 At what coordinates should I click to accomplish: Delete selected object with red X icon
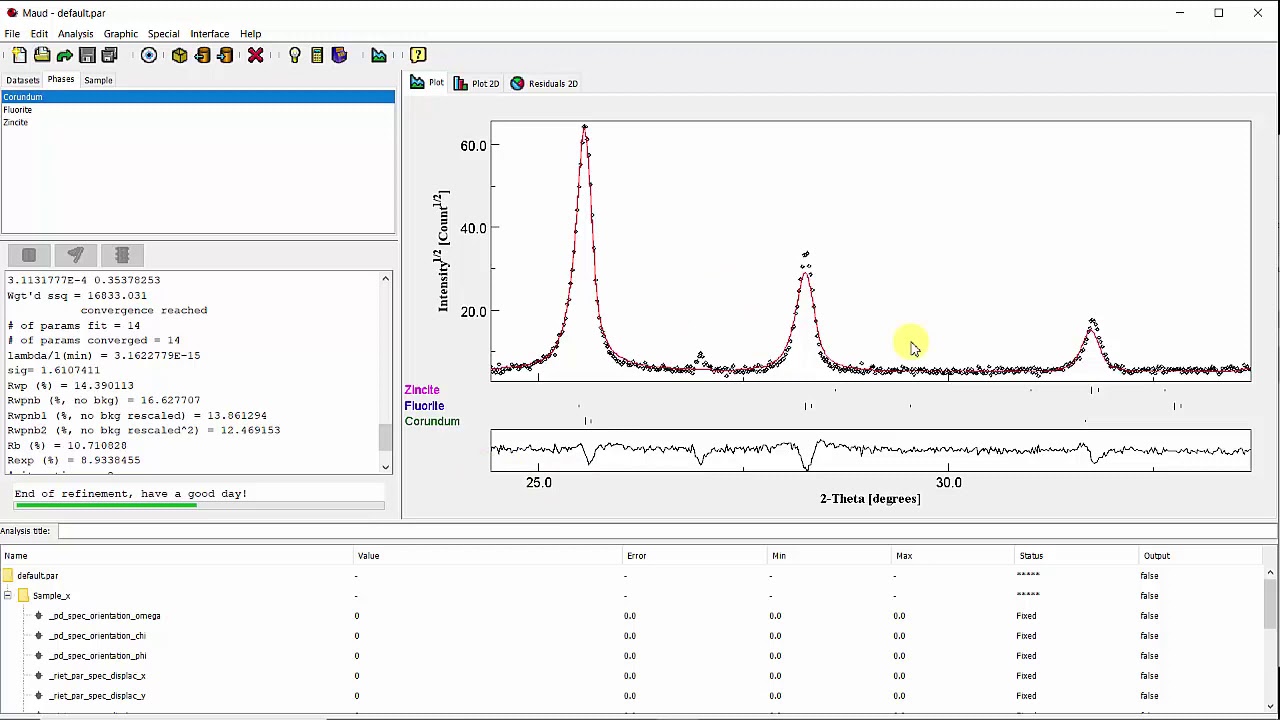tap(256, 55)
